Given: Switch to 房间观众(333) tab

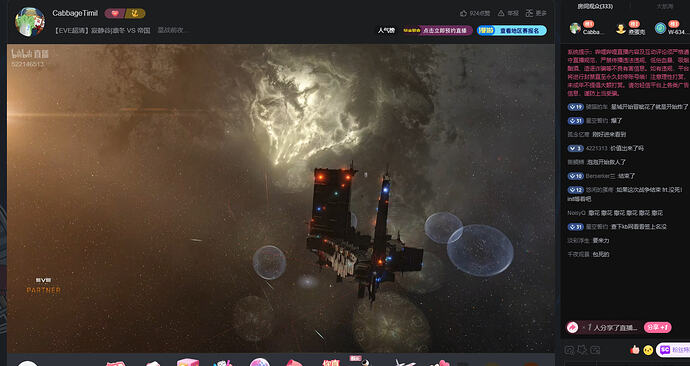Looking at the screenshot, I should (x=595, y=6).
